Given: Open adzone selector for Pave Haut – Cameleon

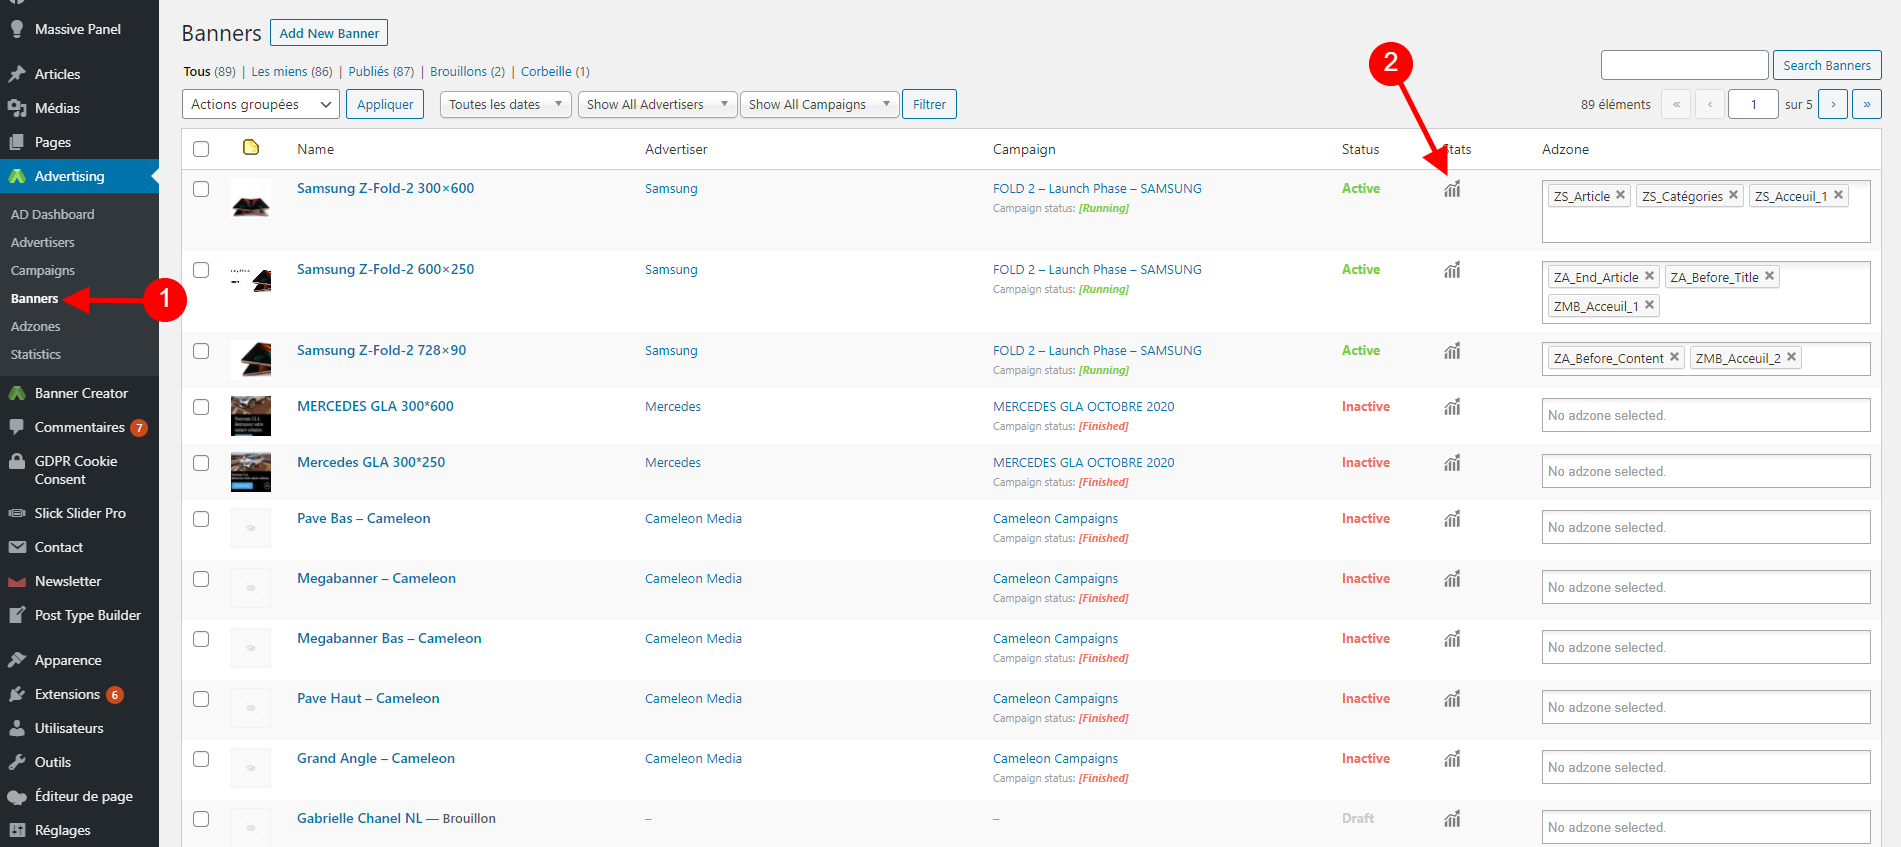Looking at the screenshot, I should click(1706, 707).
